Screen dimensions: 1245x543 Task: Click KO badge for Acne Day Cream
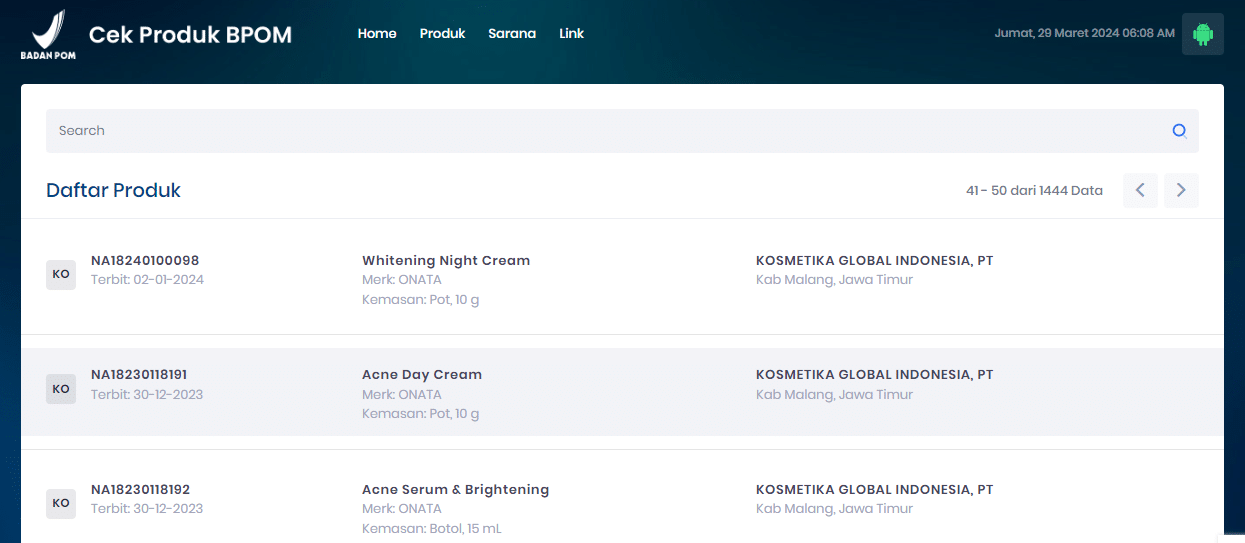(61, 389)
